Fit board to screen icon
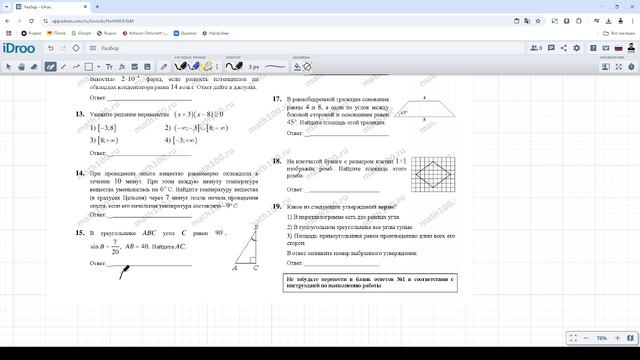The width and height of the screenshot is (640, 360). point(573,338)
